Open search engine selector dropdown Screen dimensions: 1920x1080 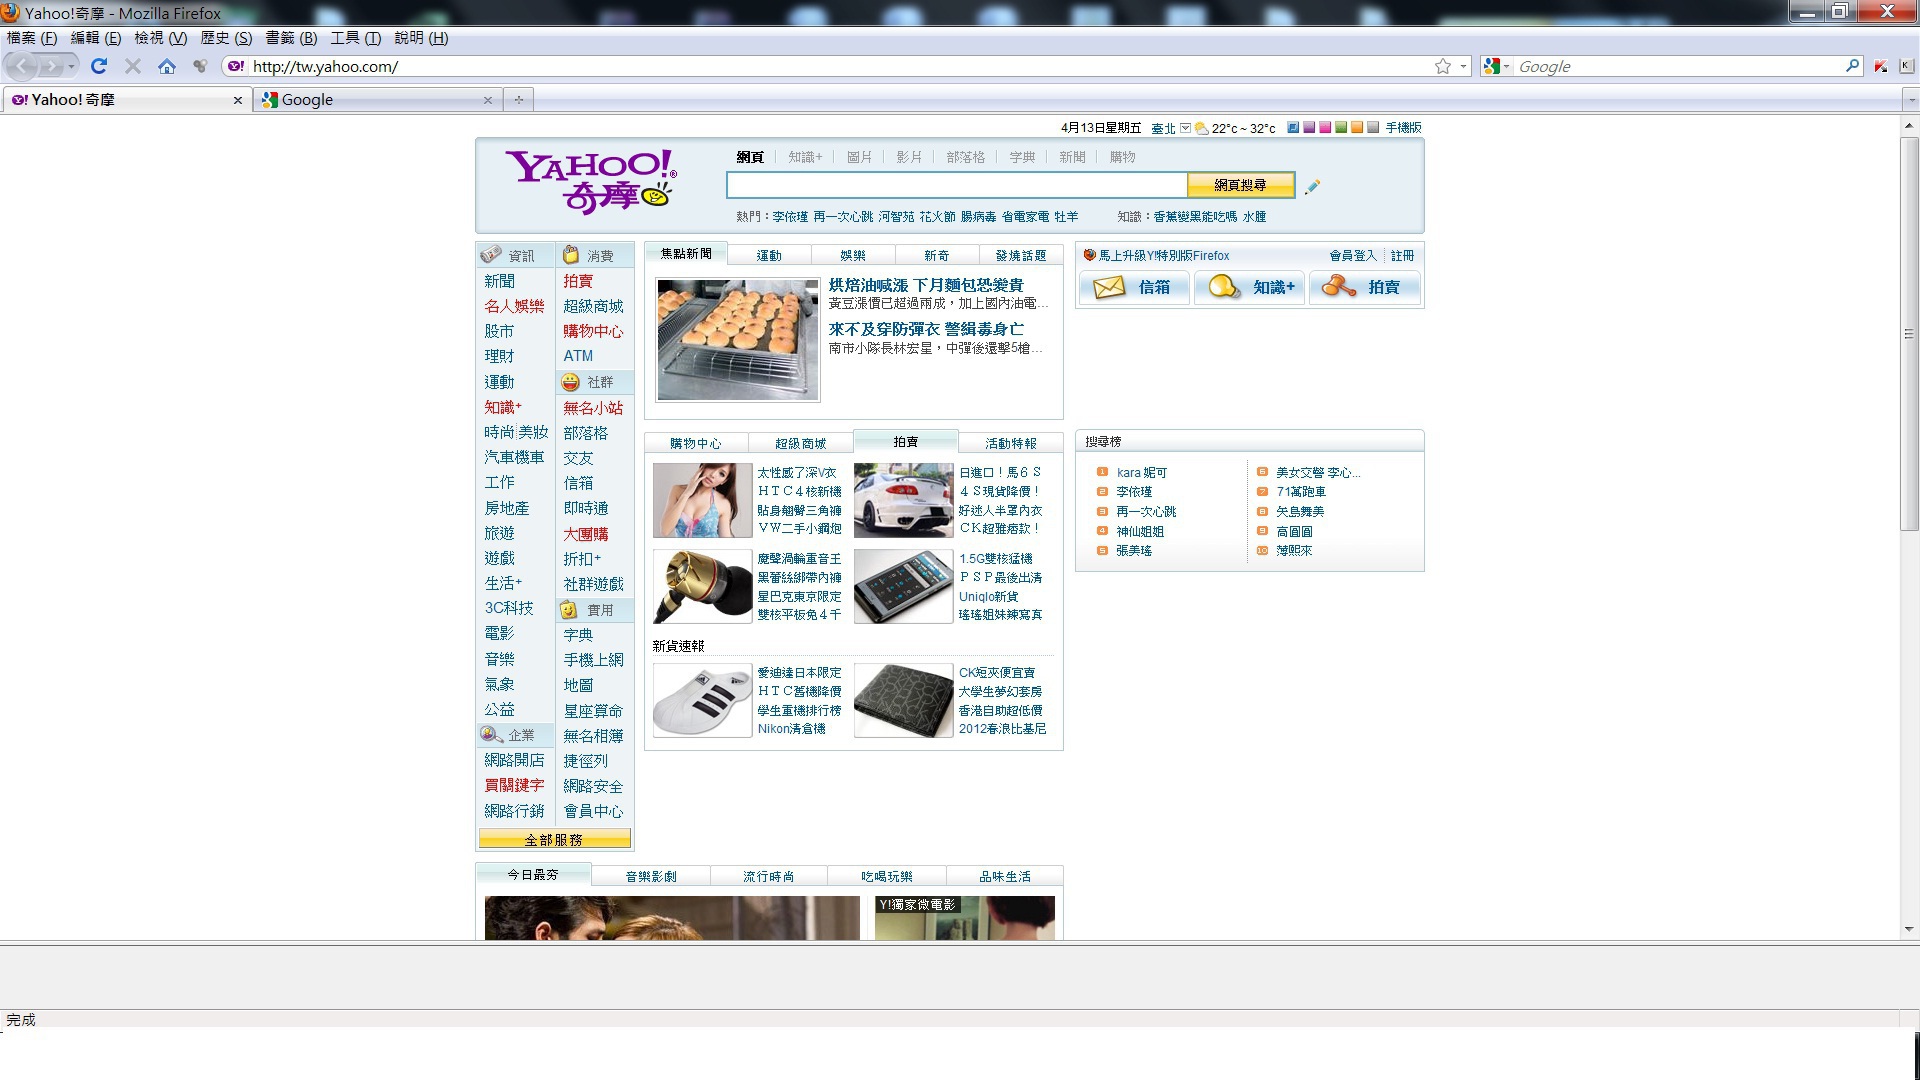click(x=1496, y=66)
